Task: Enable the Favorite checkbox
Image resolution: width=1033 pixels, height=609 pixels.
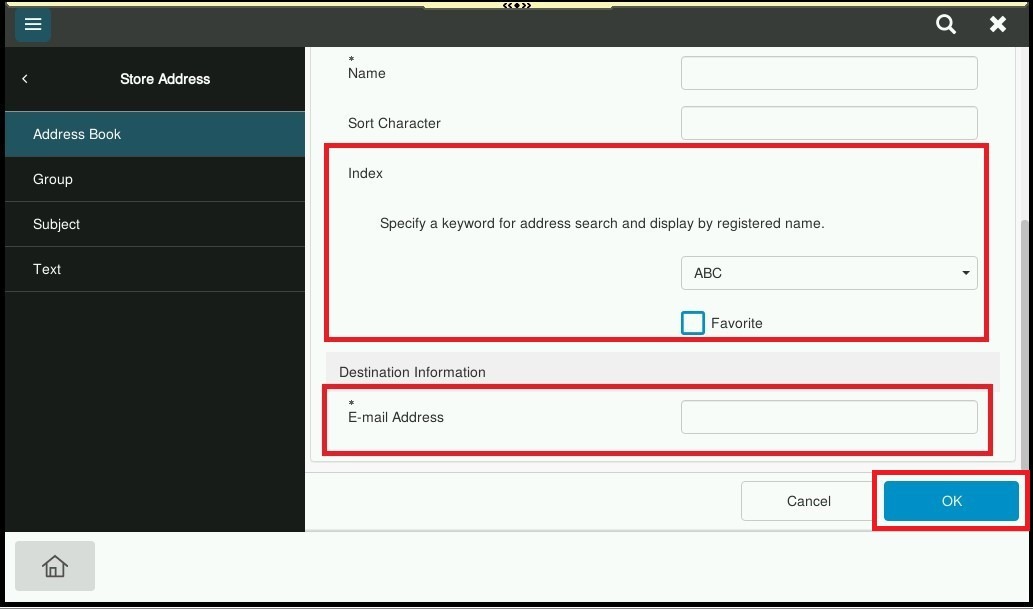Action: pos(693,323)
